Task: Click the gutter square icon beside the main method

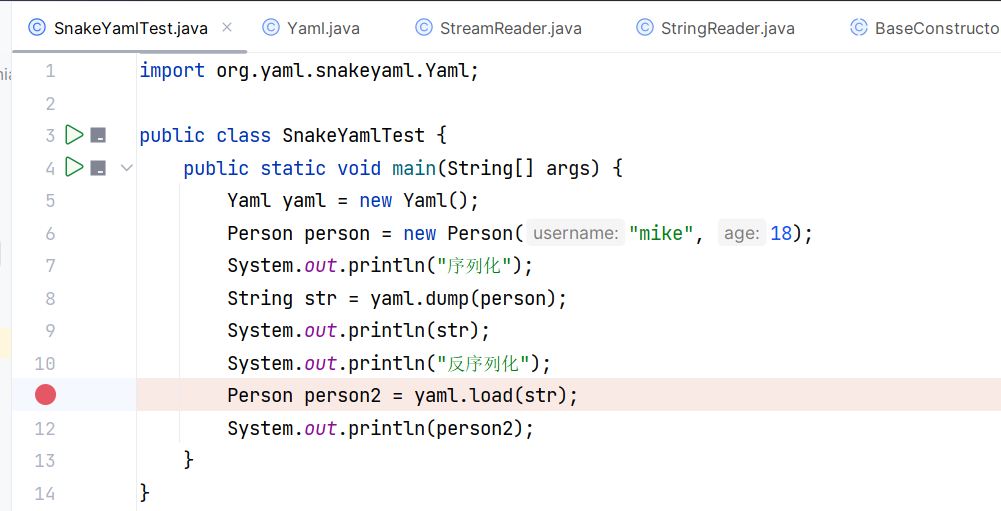Action: coord(98,168)
